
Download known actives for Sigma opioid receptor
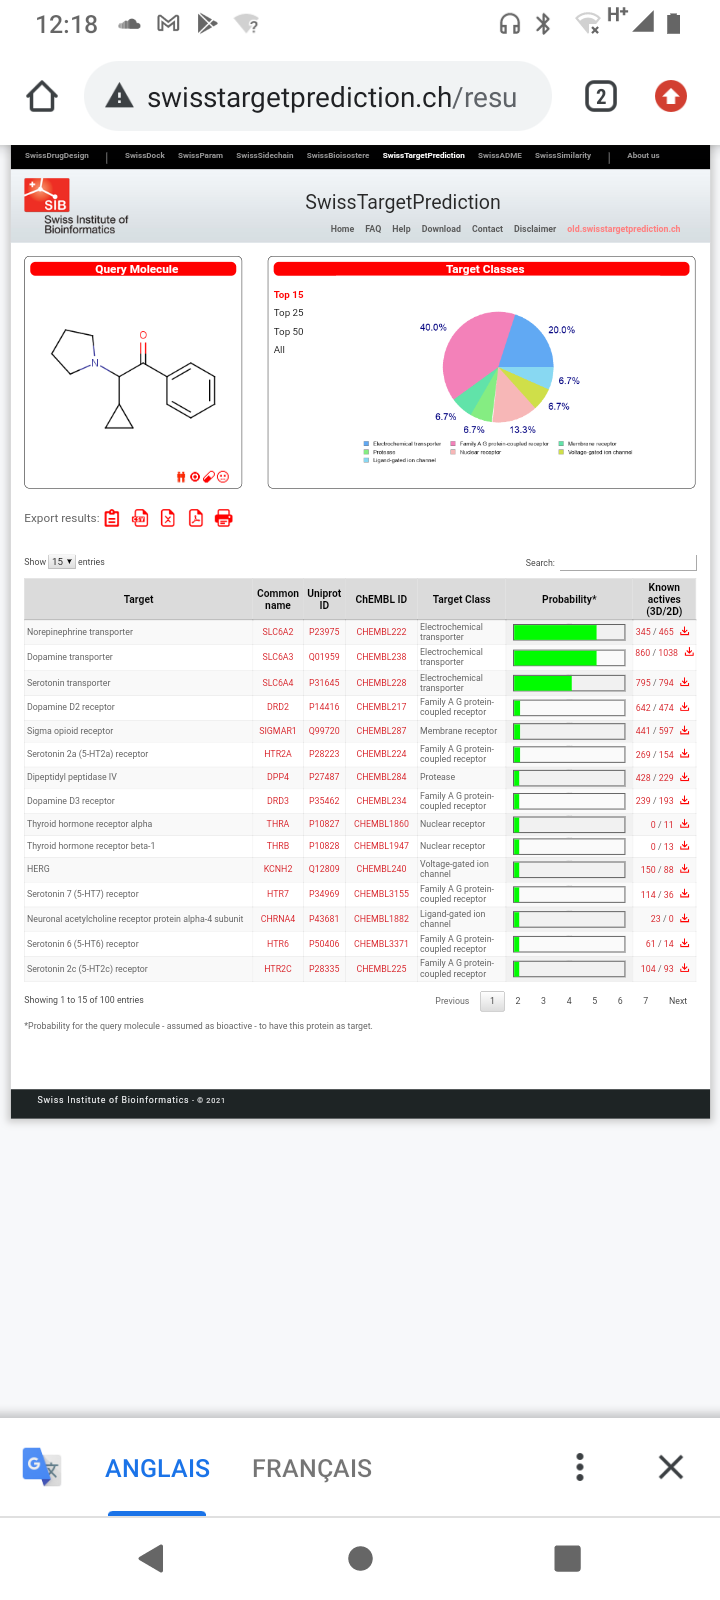pyautogui.click(x=685, y=730)
